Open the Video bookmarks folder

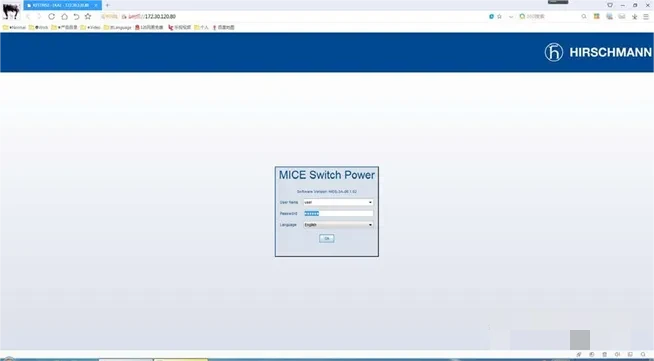tap(91, 28)
